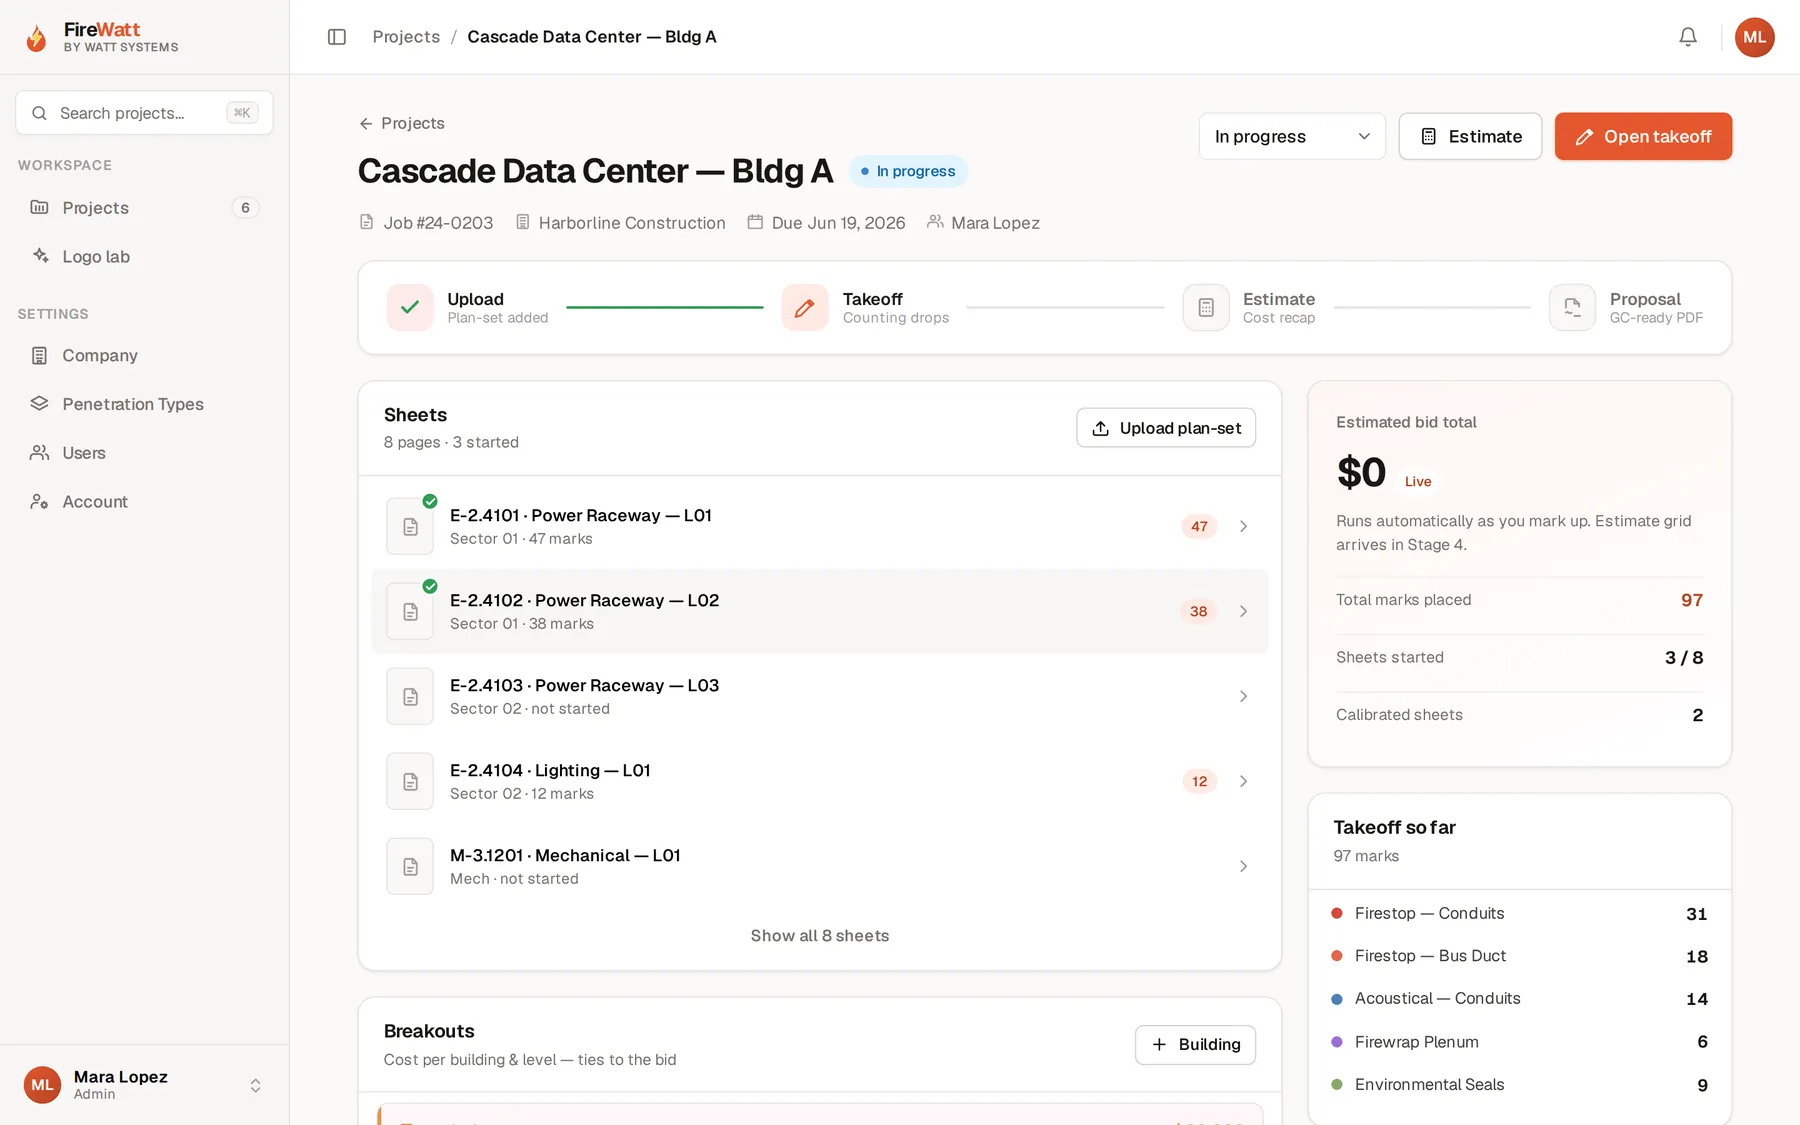Expand the E-2.4101 Power Raceway row chevron

1243,526
